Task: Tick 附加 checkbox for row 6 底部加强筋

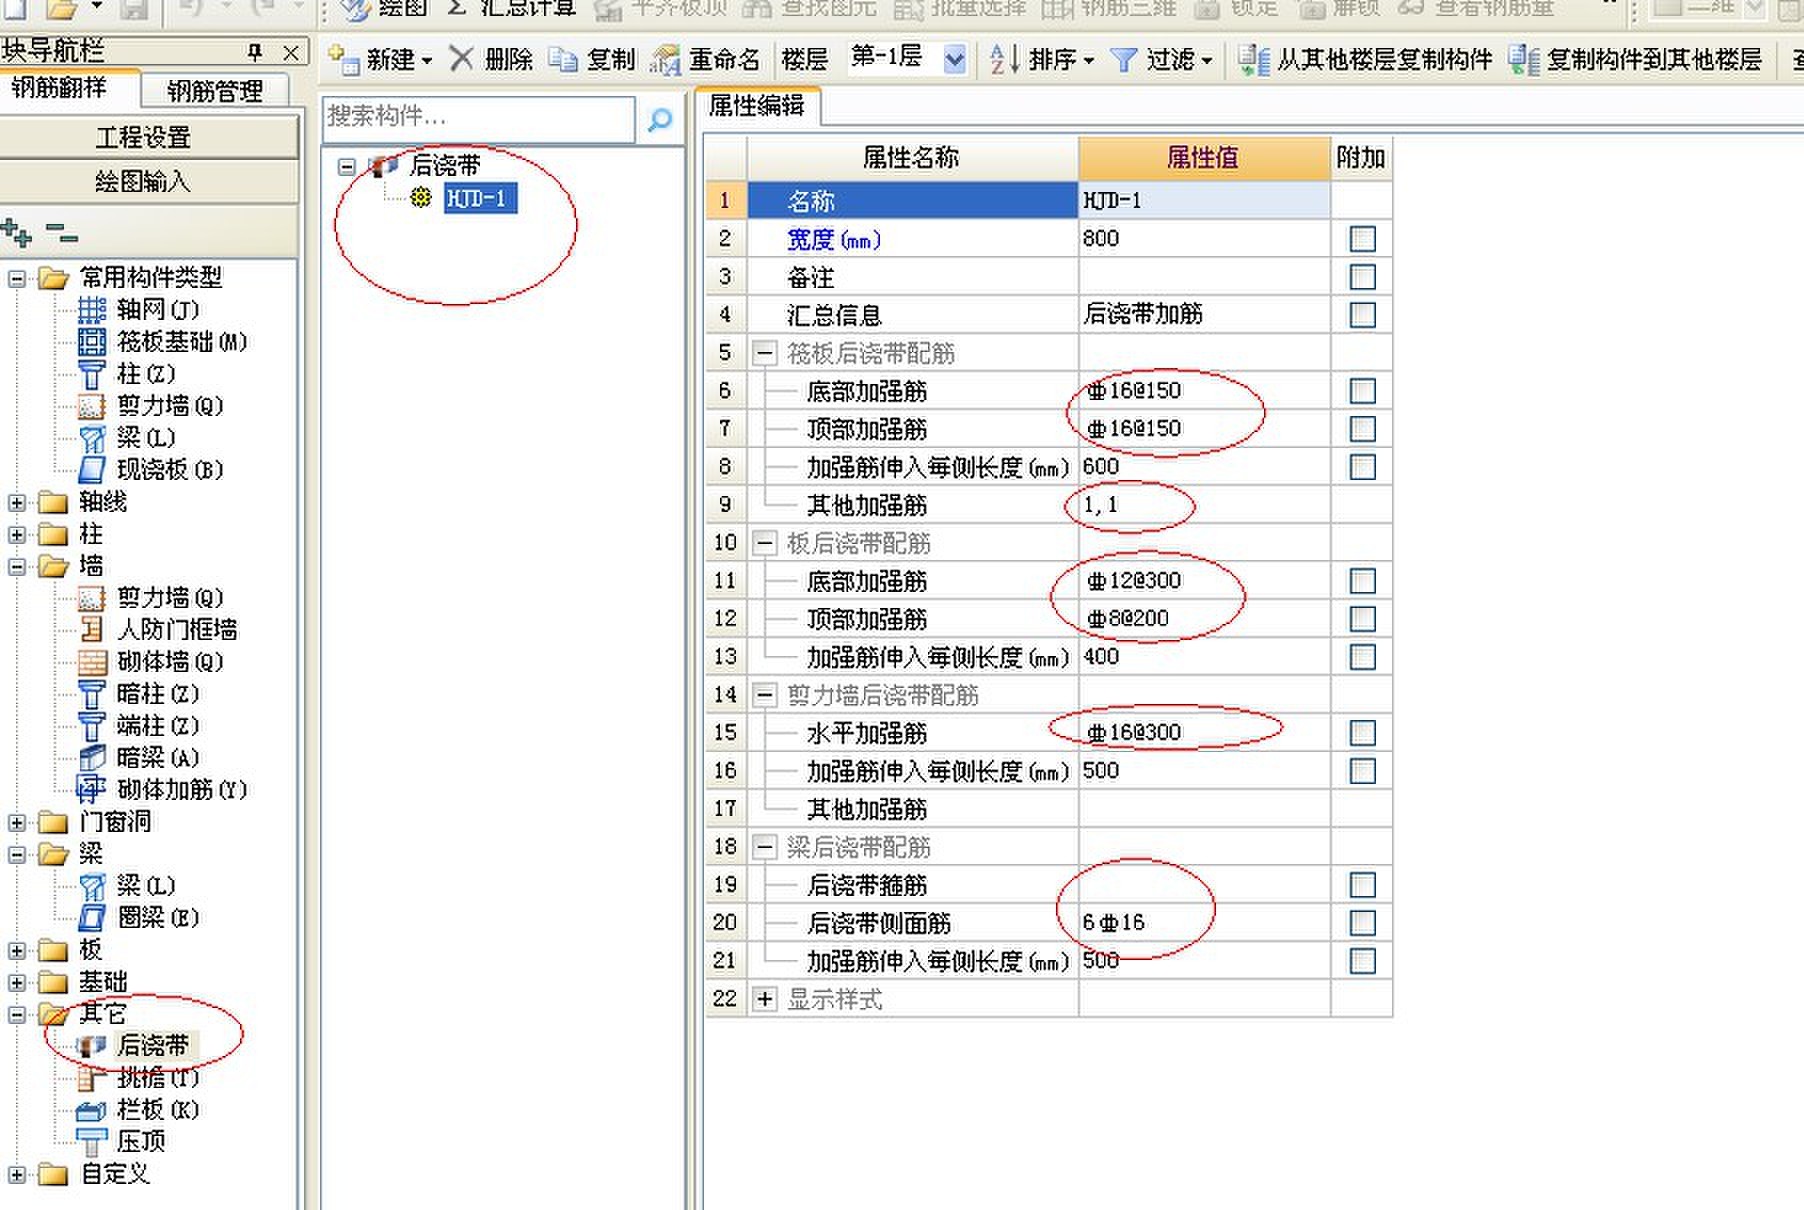Action: point(1362,391)
